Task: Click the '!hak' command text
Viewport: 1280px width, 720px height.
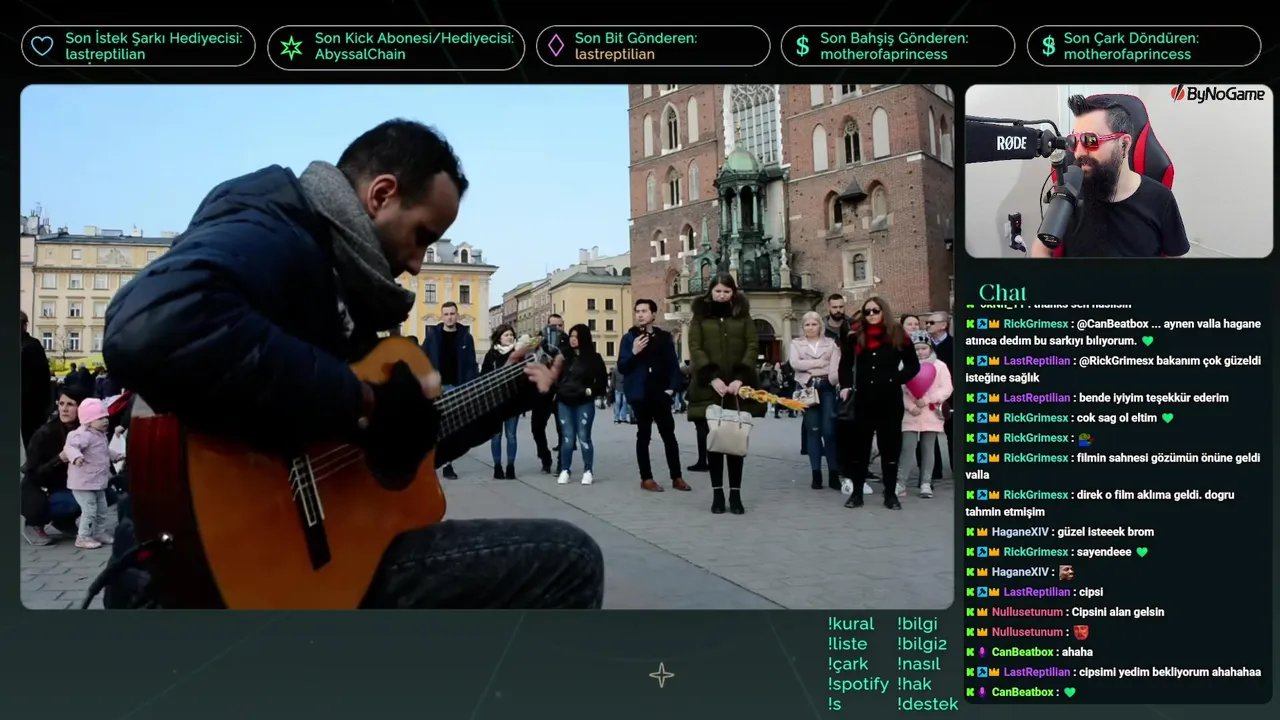Action: point(914,684)
